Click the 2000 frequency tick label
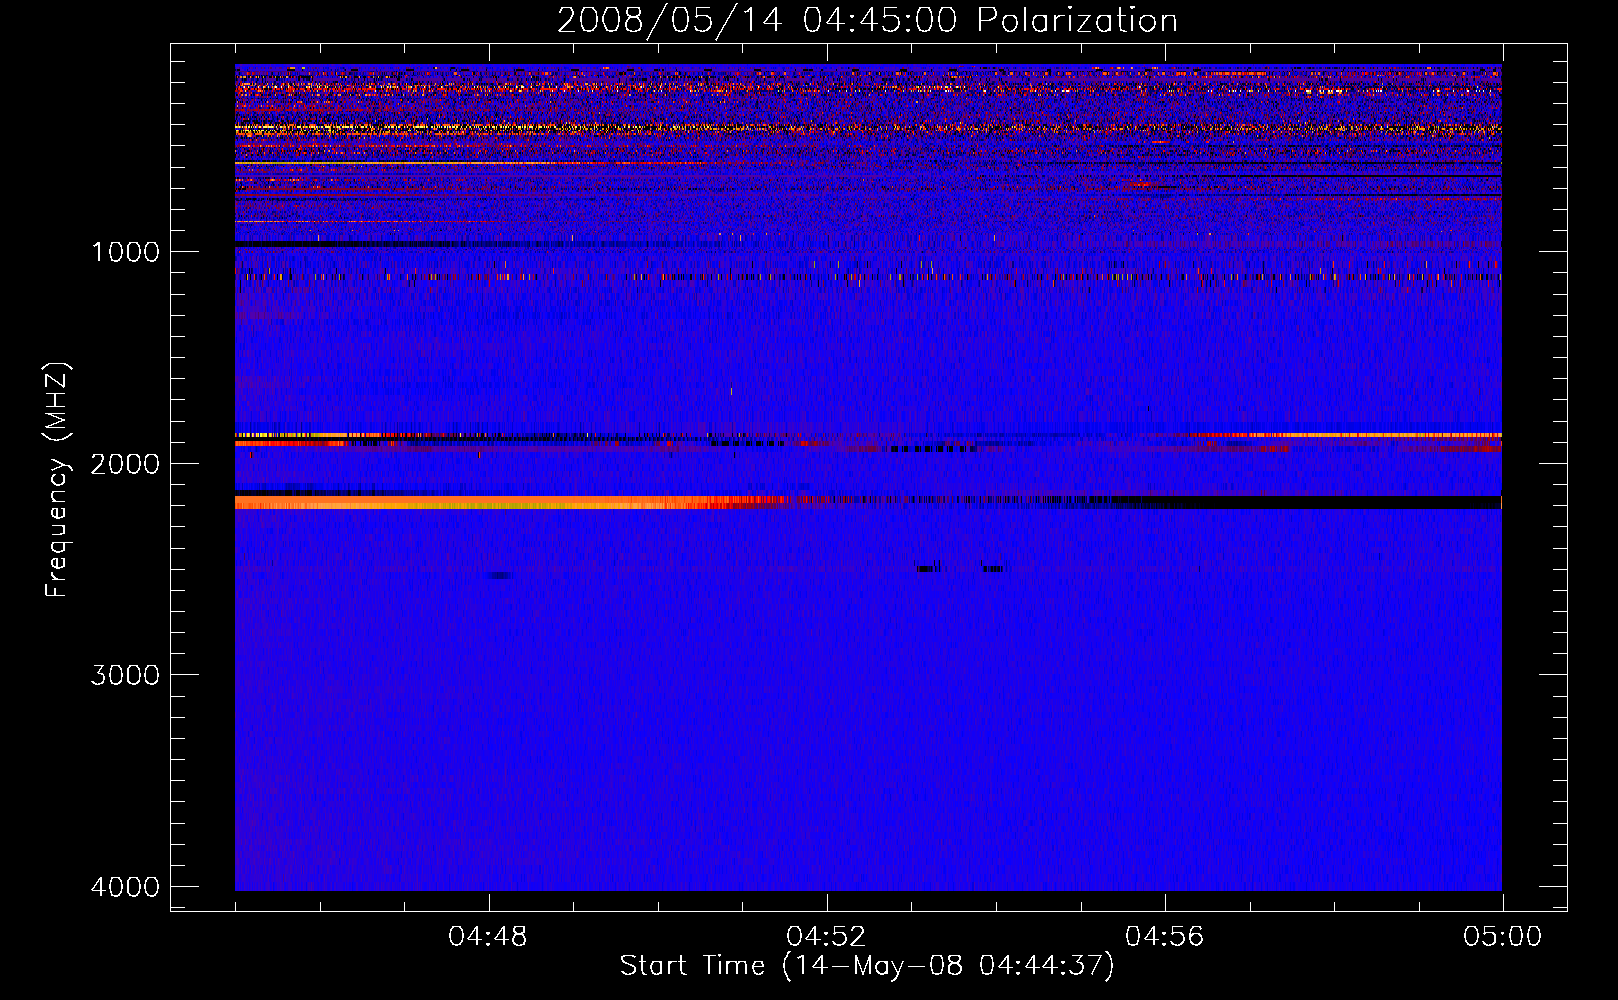The width and height of the screenshot is (1618, 1000). pos(125,463)
